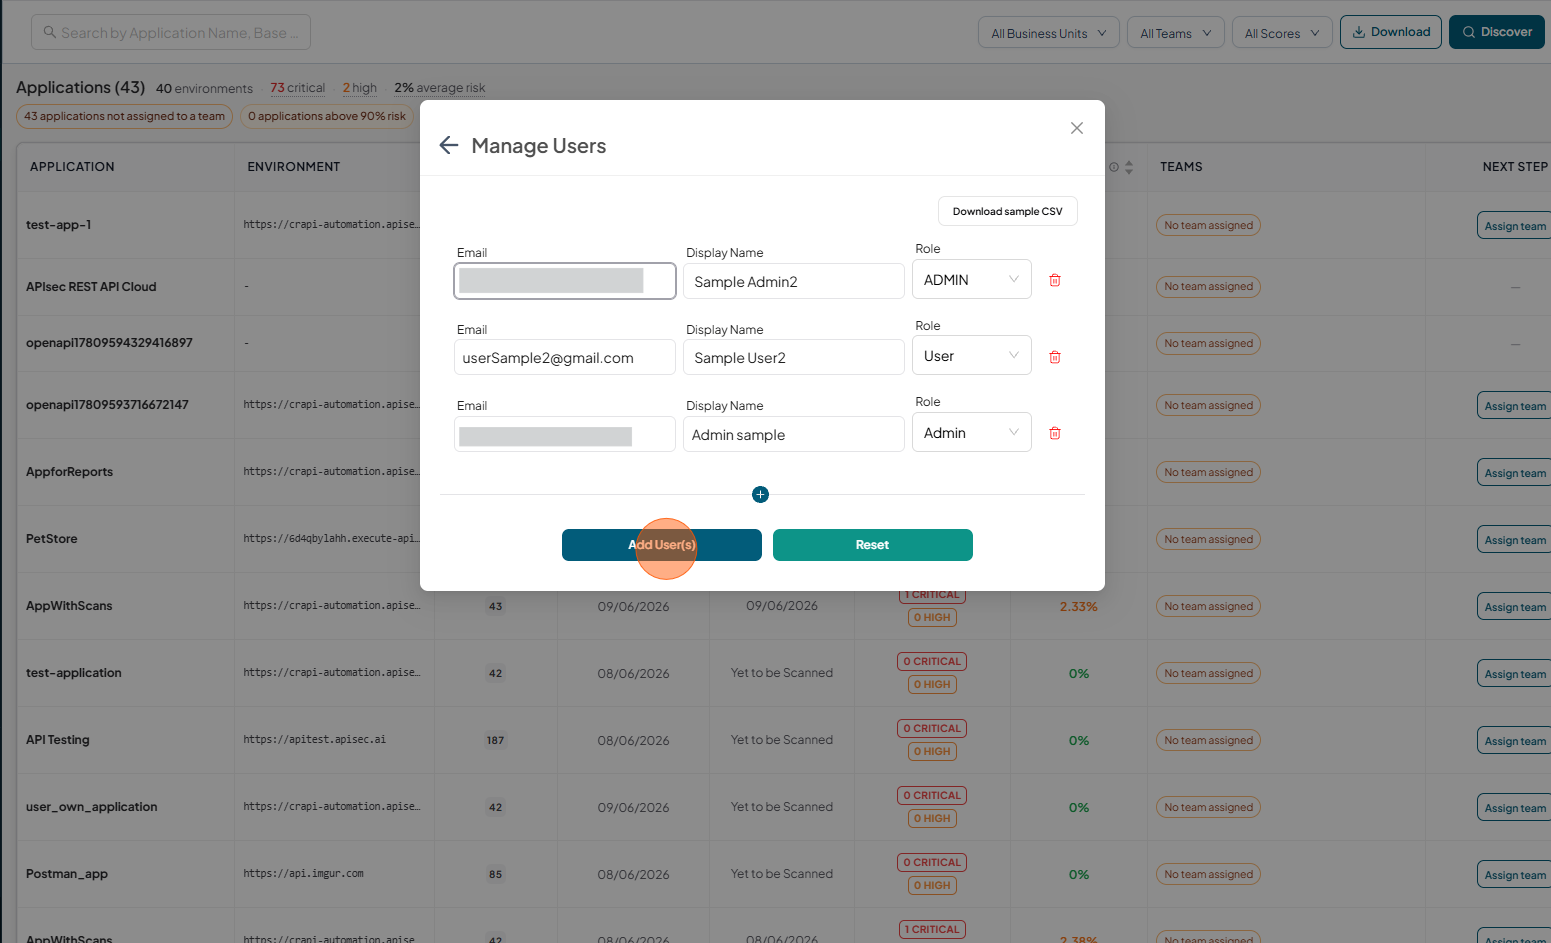Click the Reset button
1551x943 pixels.
(x=873, y=545)
